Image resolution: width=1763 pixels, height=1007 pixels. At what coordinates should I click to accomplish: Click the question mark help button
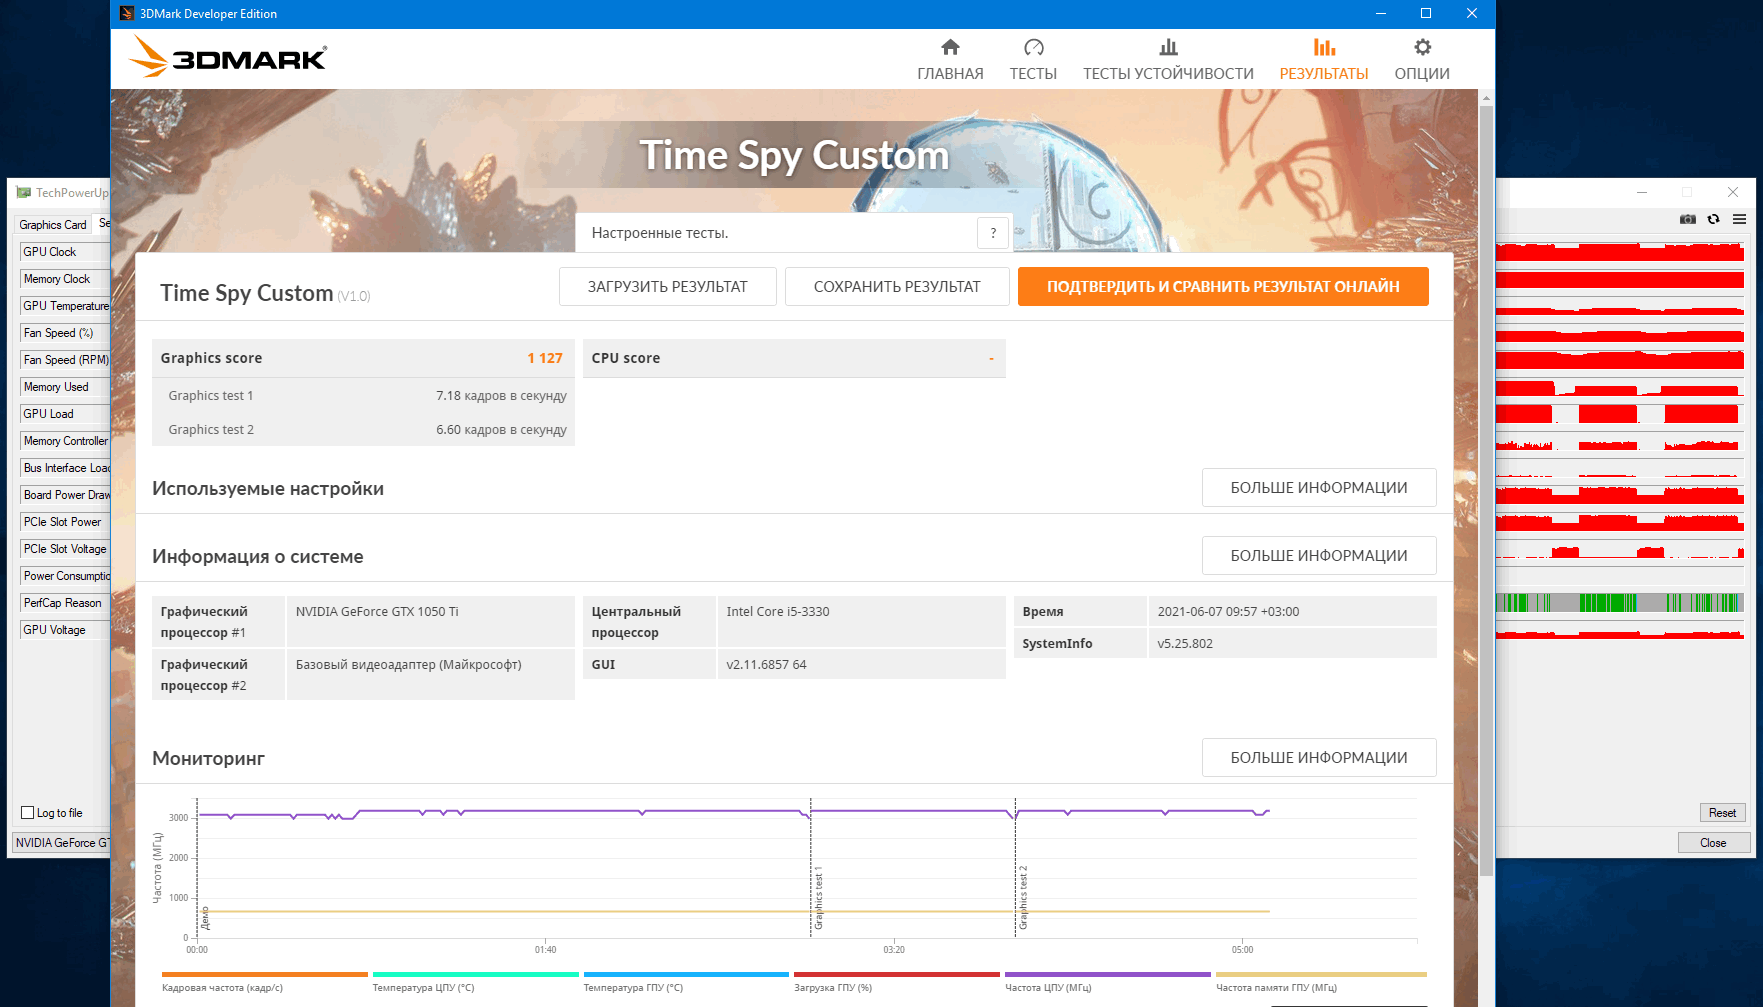point(993,233)
